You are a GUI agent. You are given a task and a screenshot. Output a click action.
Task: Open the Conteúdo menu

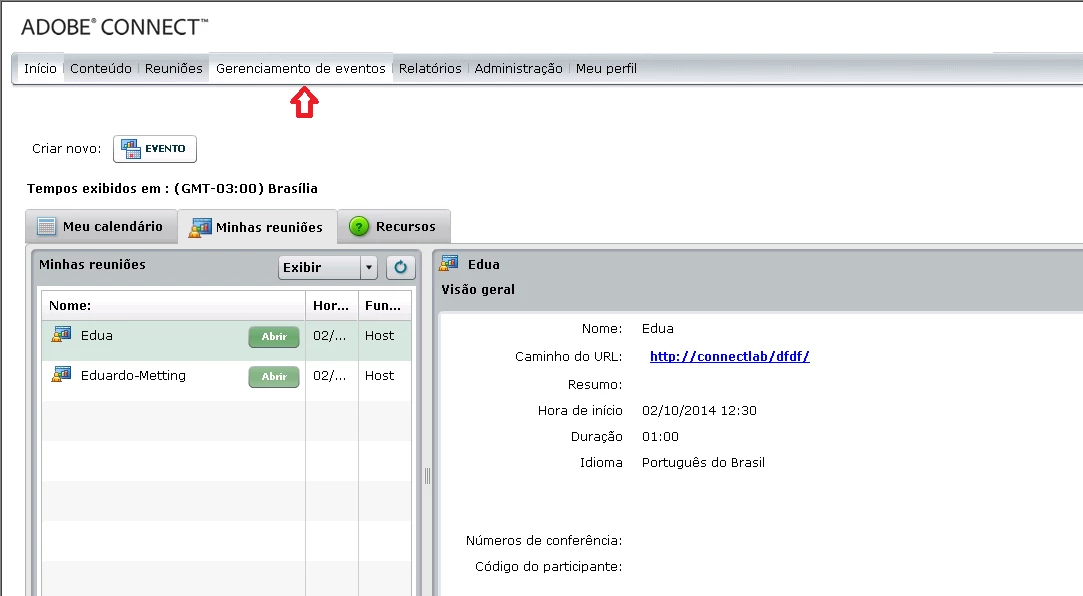101,68
